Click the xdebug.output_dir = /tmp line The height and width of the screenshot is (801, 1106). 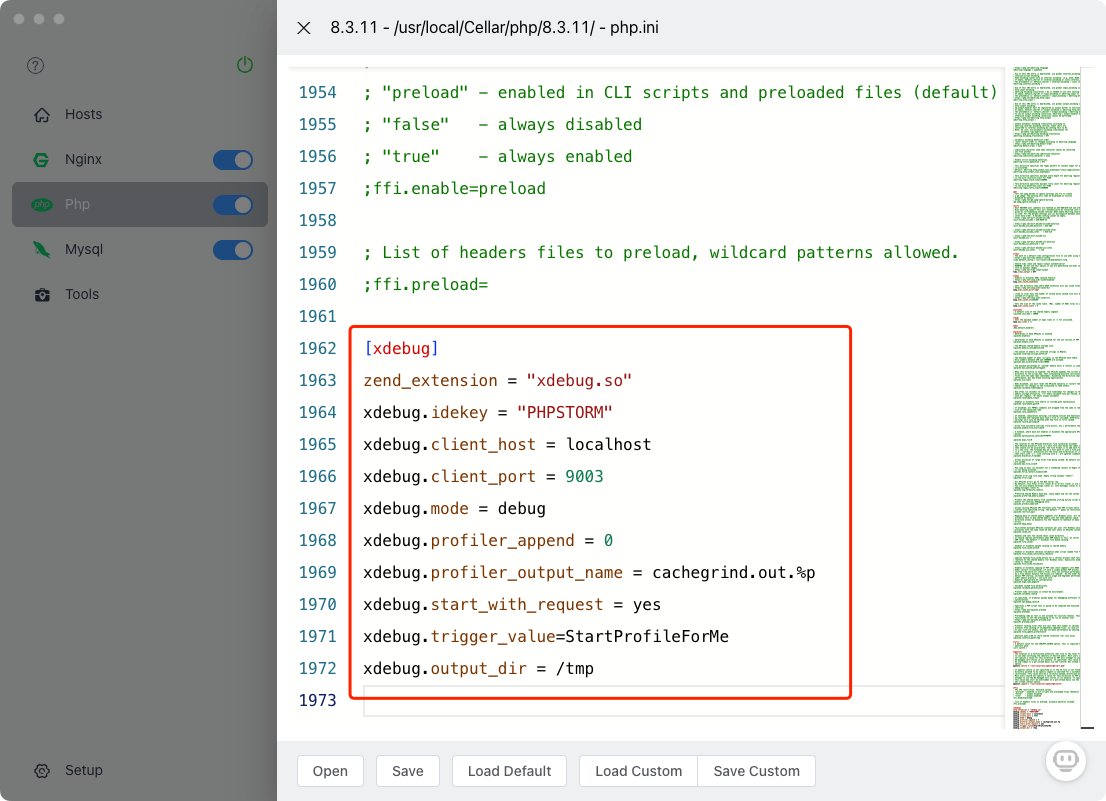click(478, 669)
